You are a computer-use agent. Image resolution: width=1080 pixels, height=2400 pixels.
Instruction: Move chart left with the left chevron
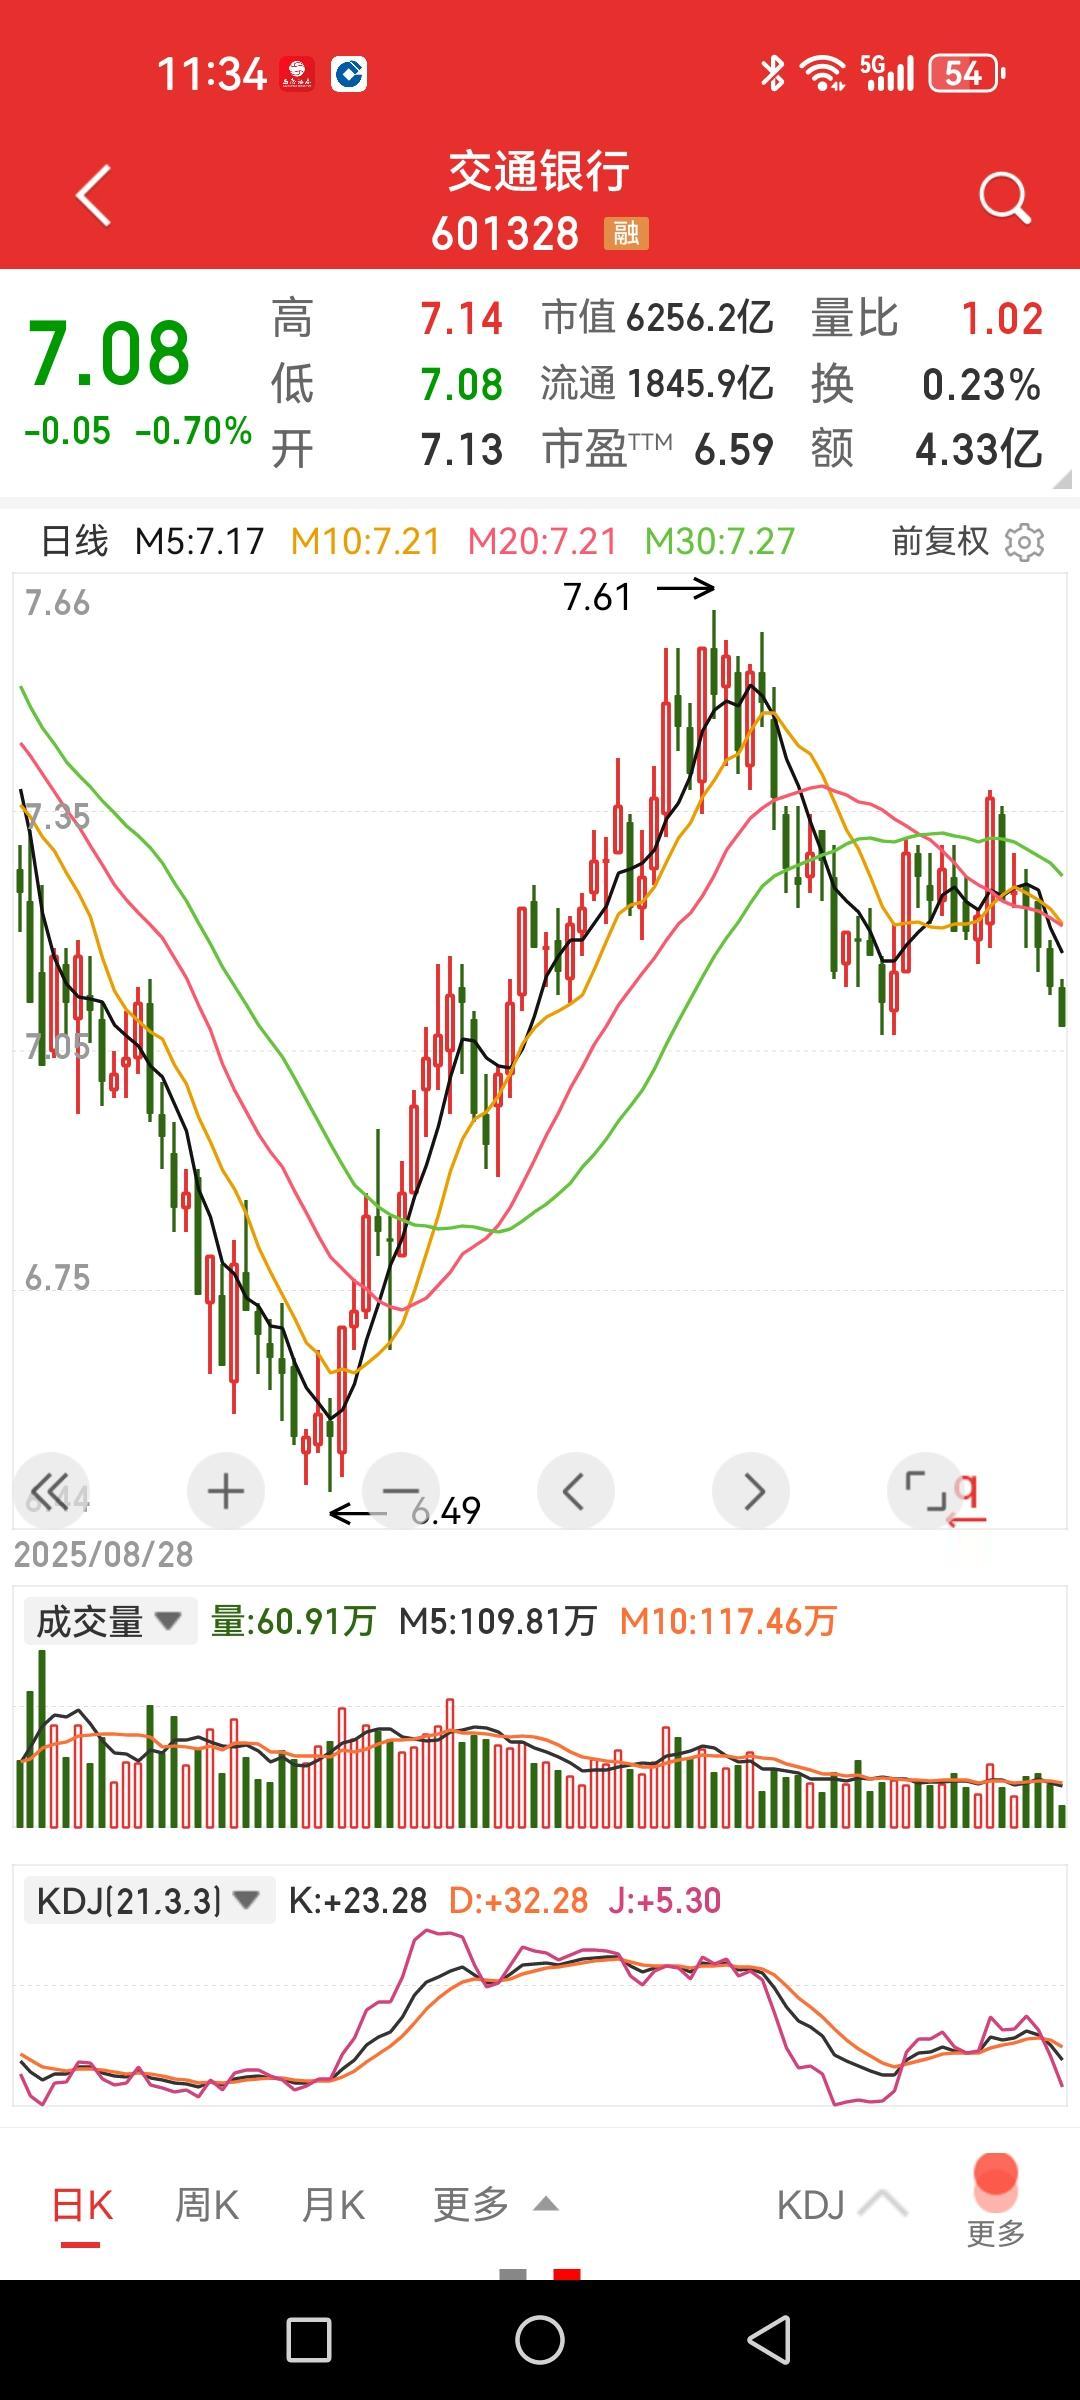click(x=576, y=1491)
